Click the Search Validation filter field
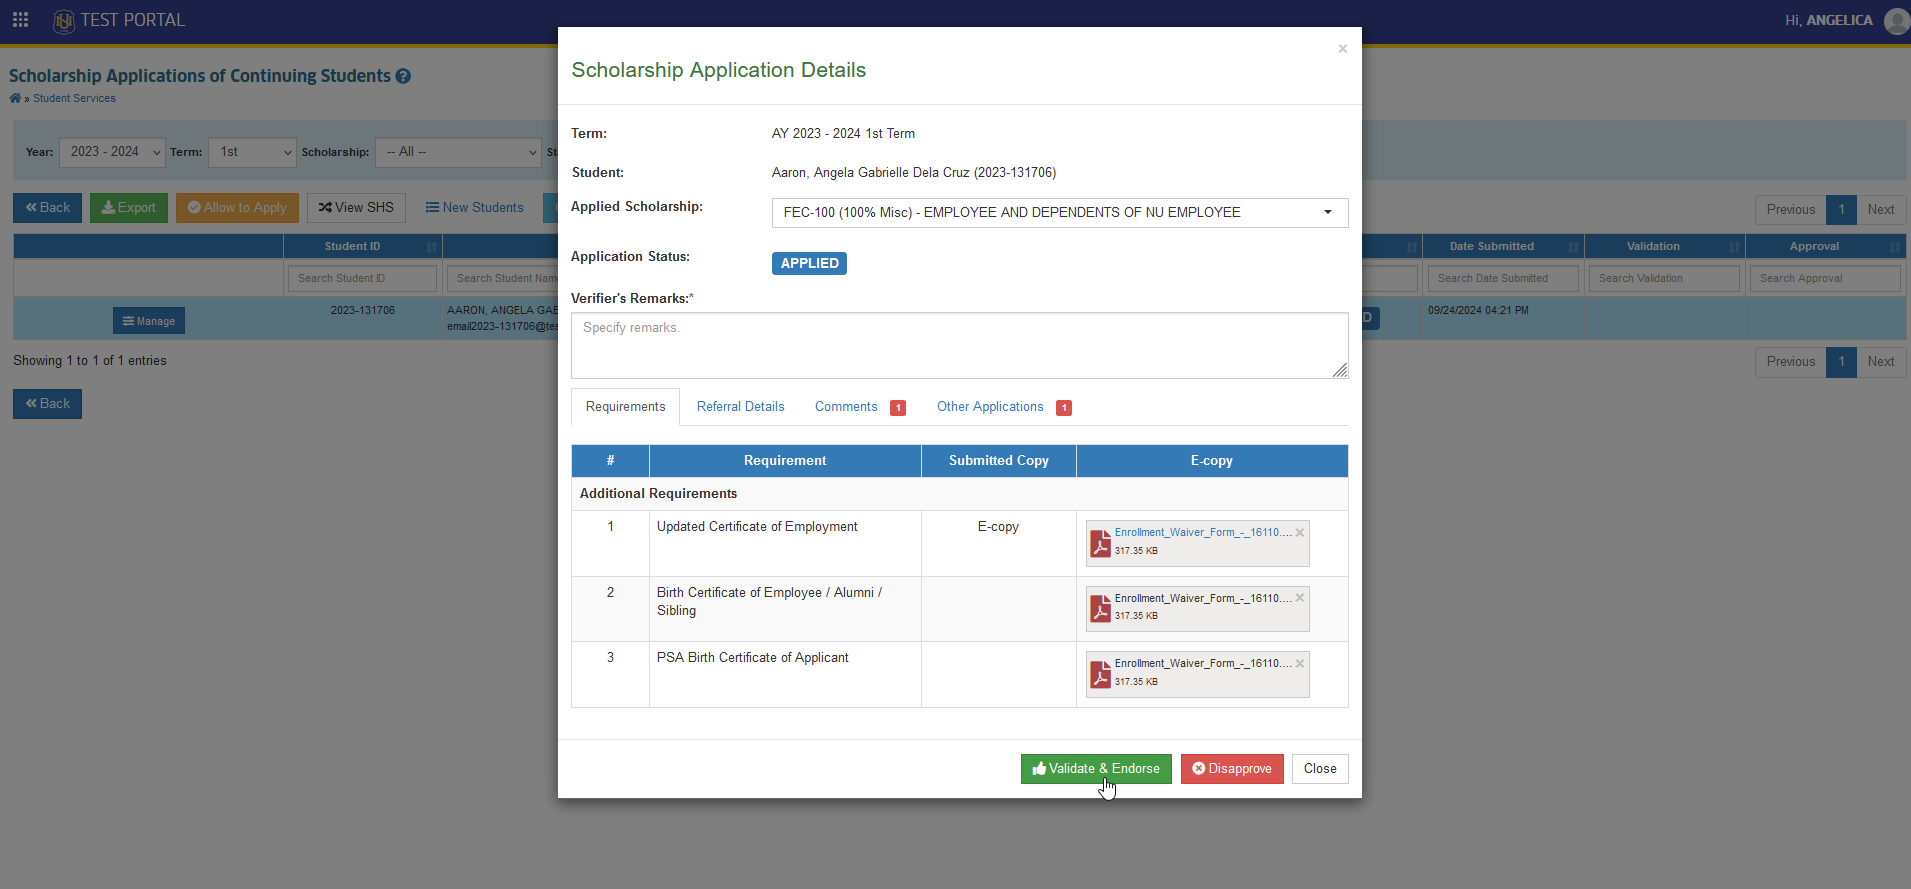 point(1664,278)
